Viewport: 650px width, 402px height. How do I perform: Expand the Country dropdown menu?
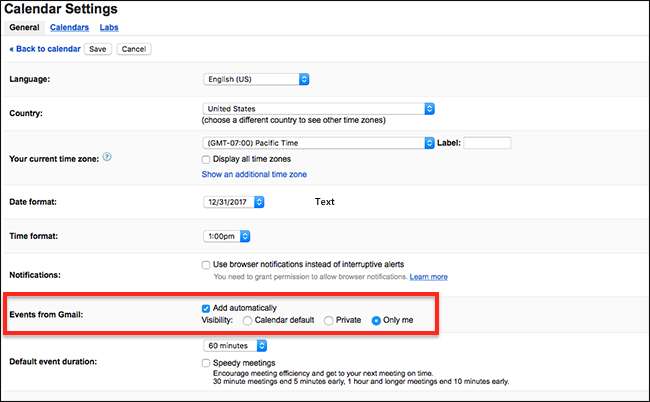pos(317,108)
